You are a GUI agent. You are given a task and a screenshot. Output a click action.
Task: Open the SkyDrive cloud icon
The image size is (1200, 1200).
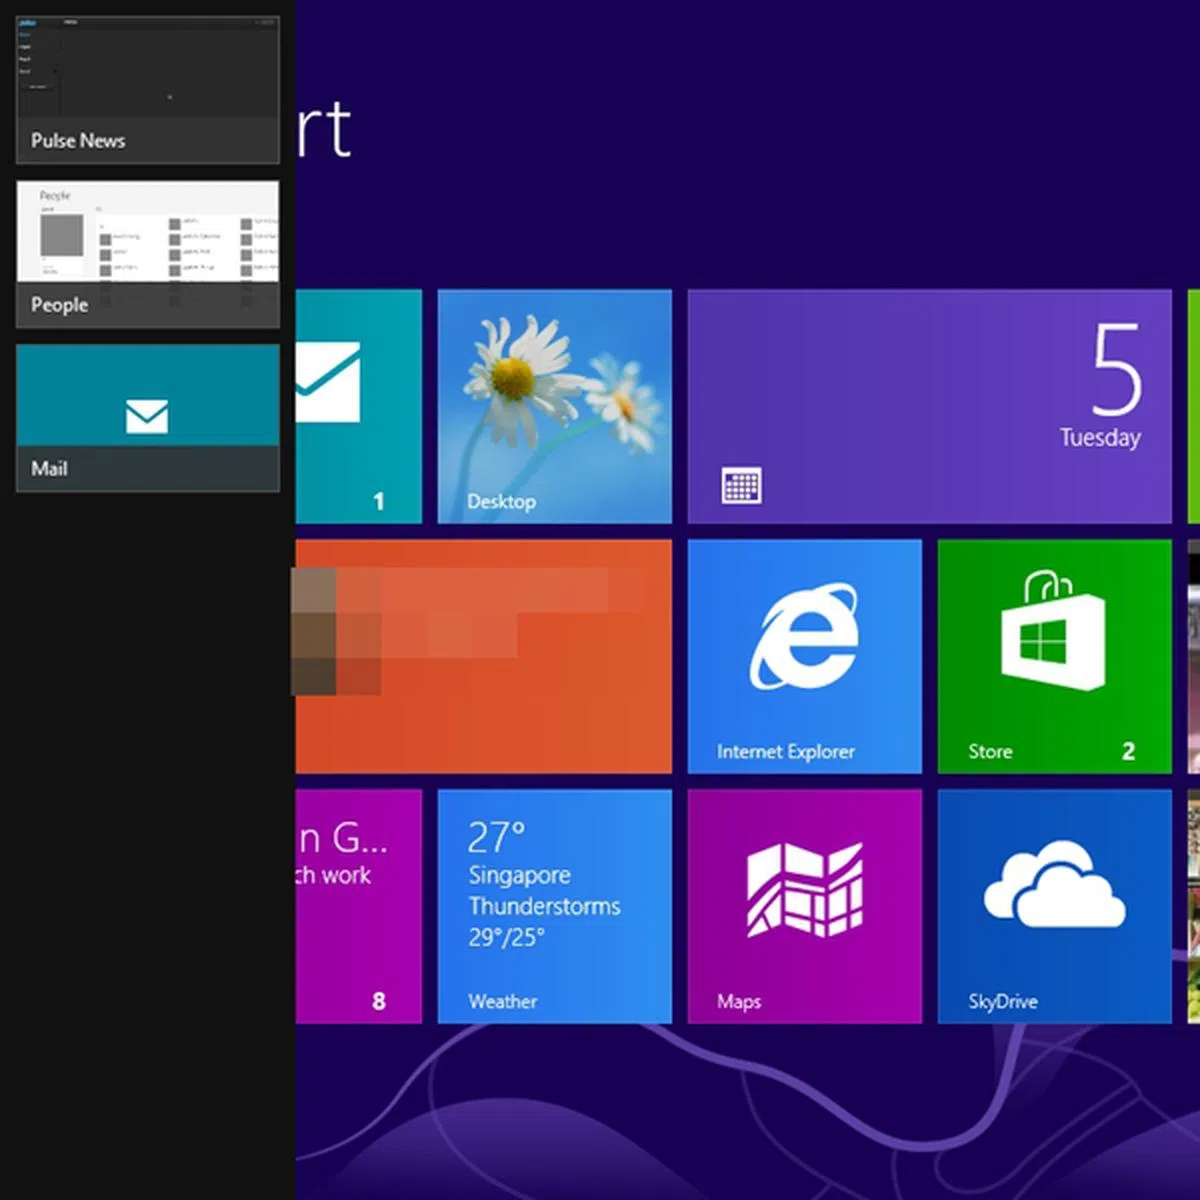pos(1054,884)
